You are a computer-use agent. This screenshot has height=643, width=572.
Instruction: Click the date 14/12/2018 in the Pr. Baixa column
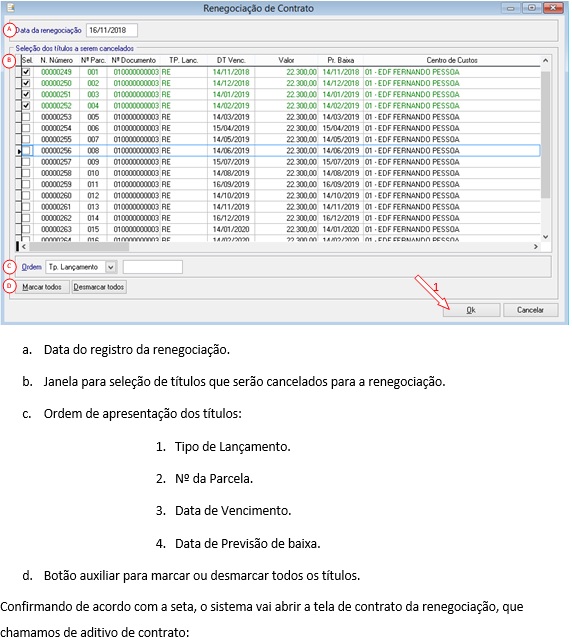pos(341,83)
